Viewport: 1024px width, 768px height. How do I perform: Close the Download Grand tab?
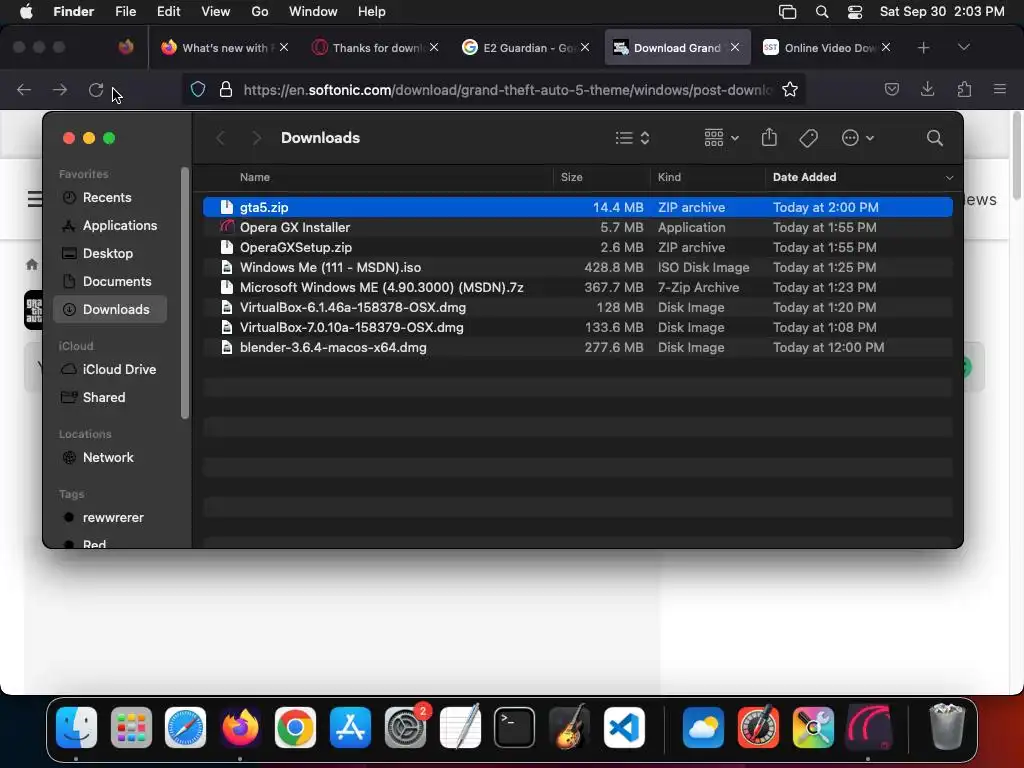(x=735, y=47)
